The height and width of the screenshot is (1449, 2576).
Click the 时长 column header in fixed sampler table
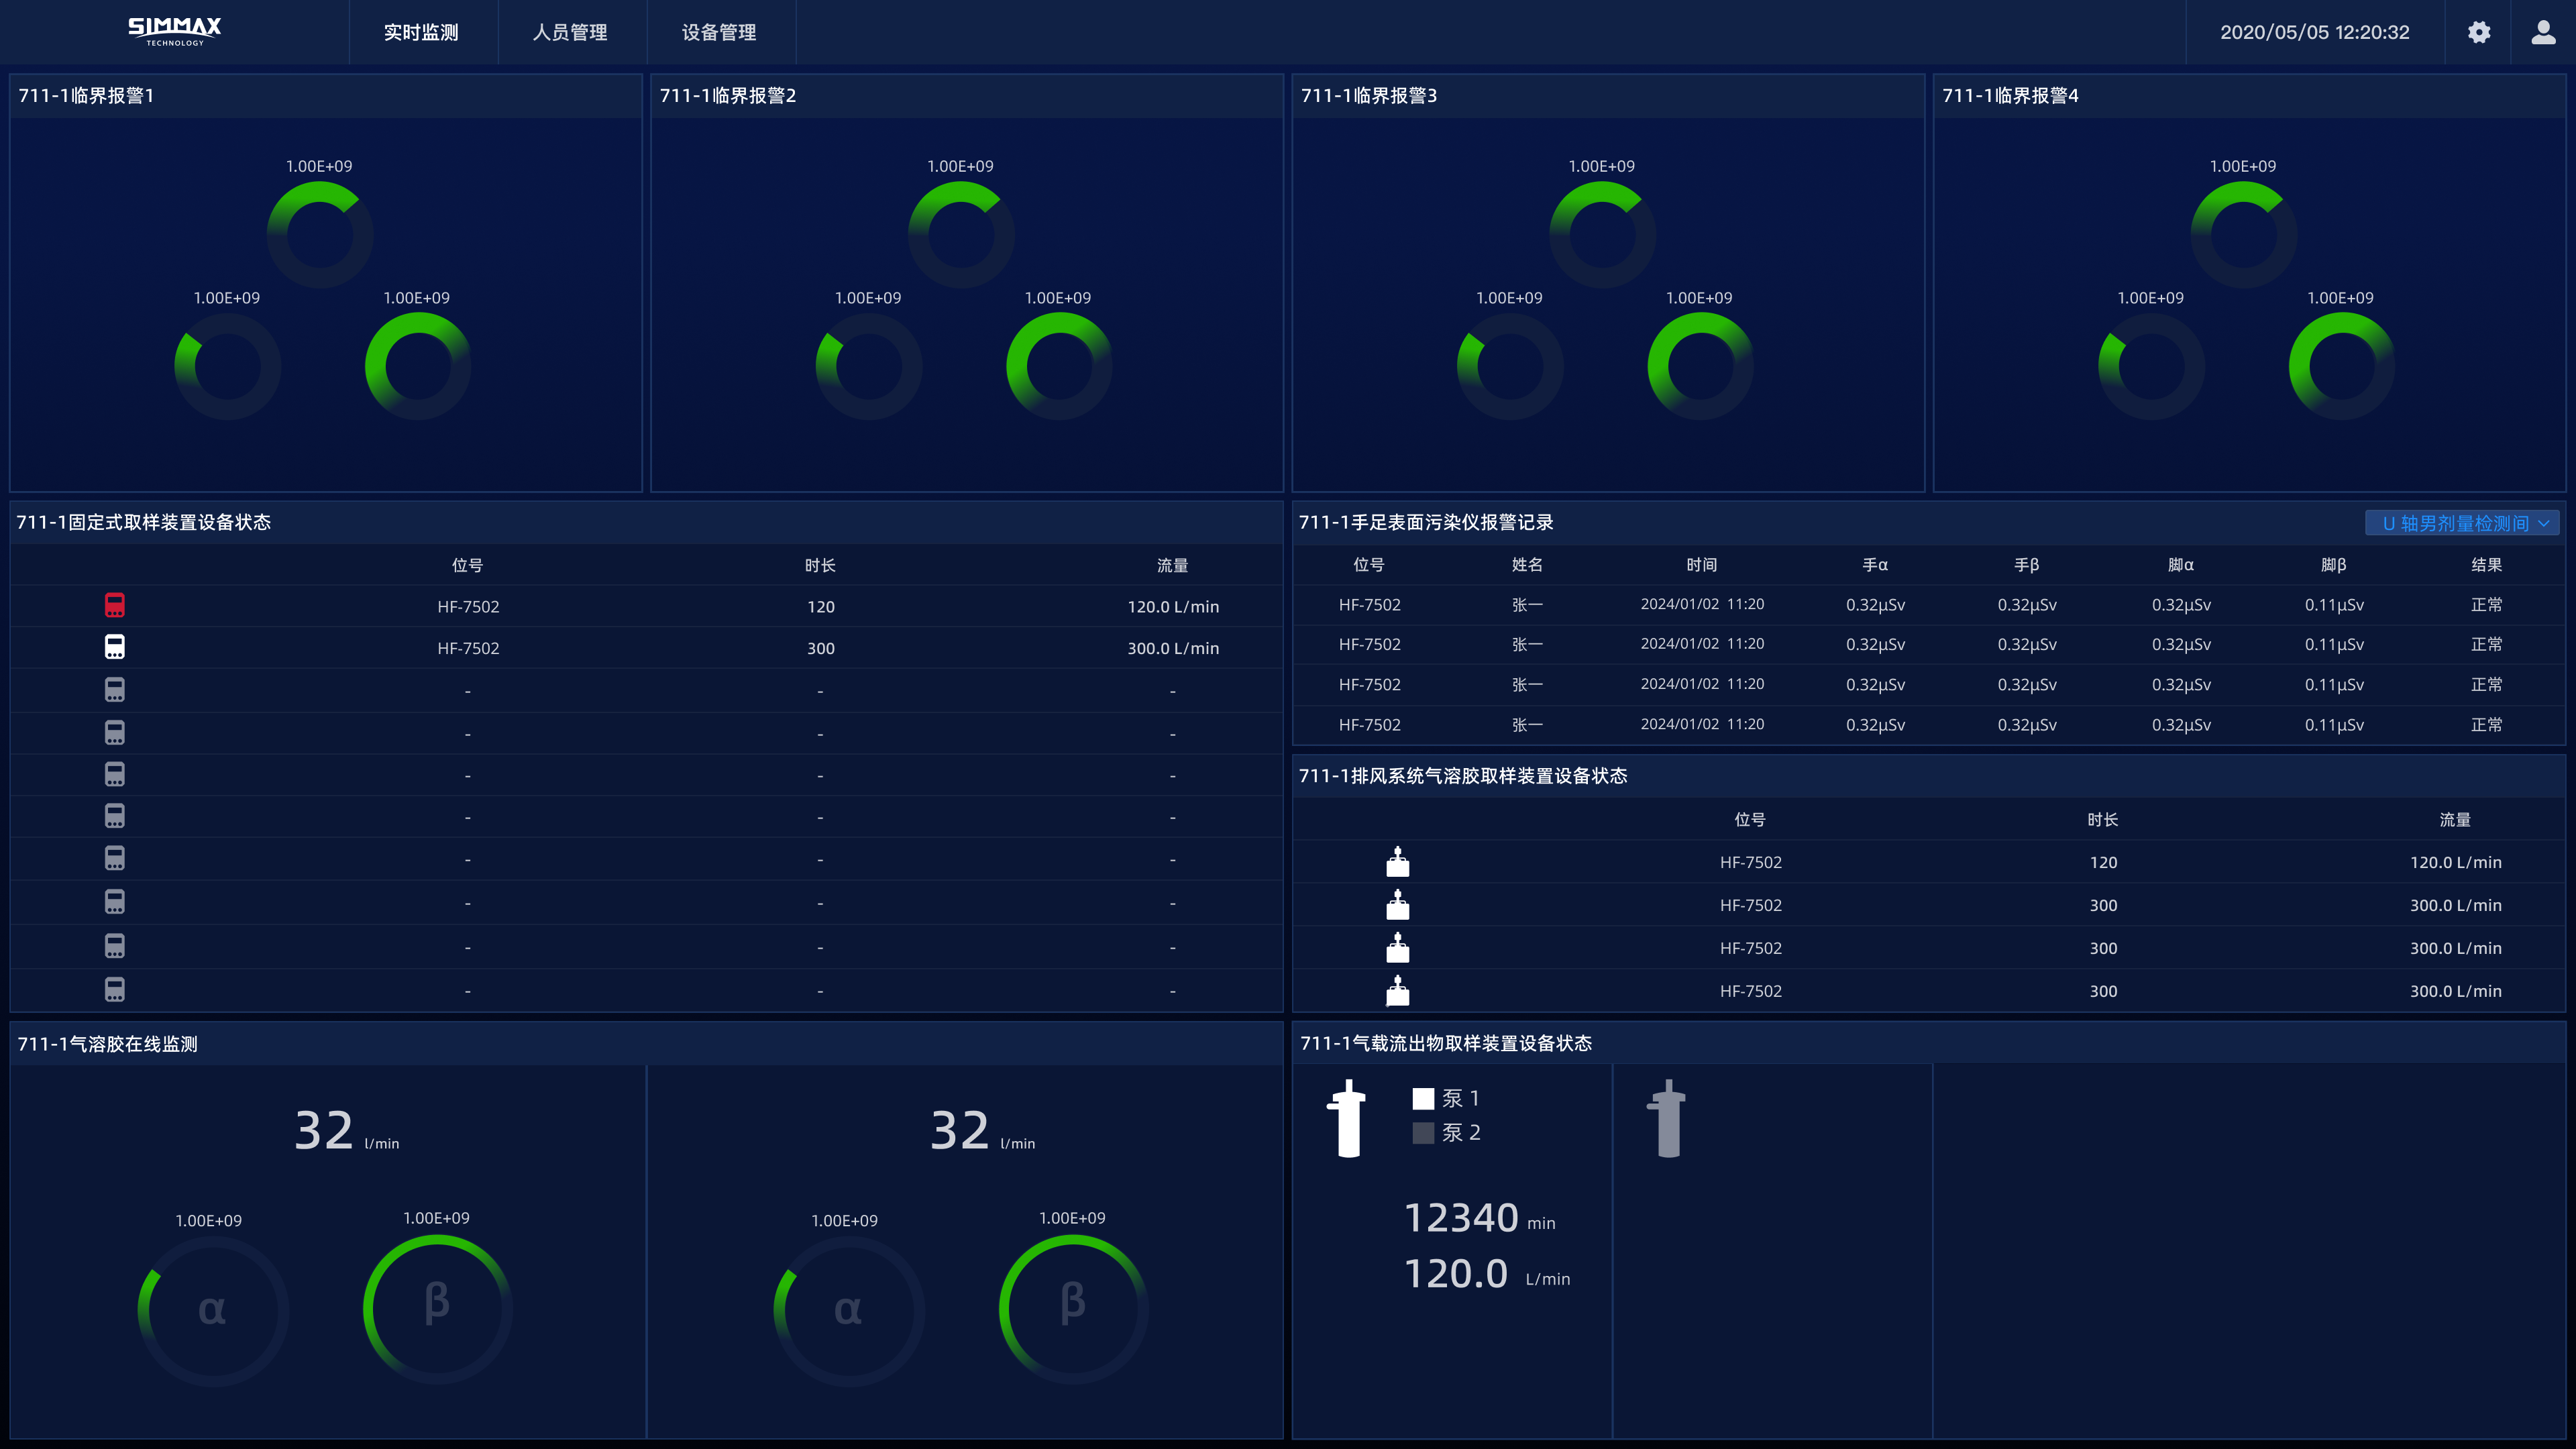click(x=820, y=566)
